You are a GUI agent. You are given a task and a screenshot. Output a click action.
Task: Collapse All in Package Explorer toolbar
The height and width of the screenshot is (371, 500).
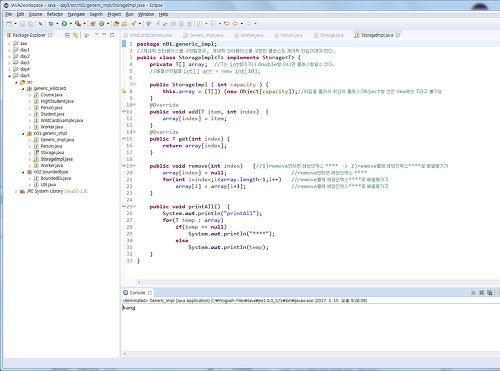click(x=67, y=35)
